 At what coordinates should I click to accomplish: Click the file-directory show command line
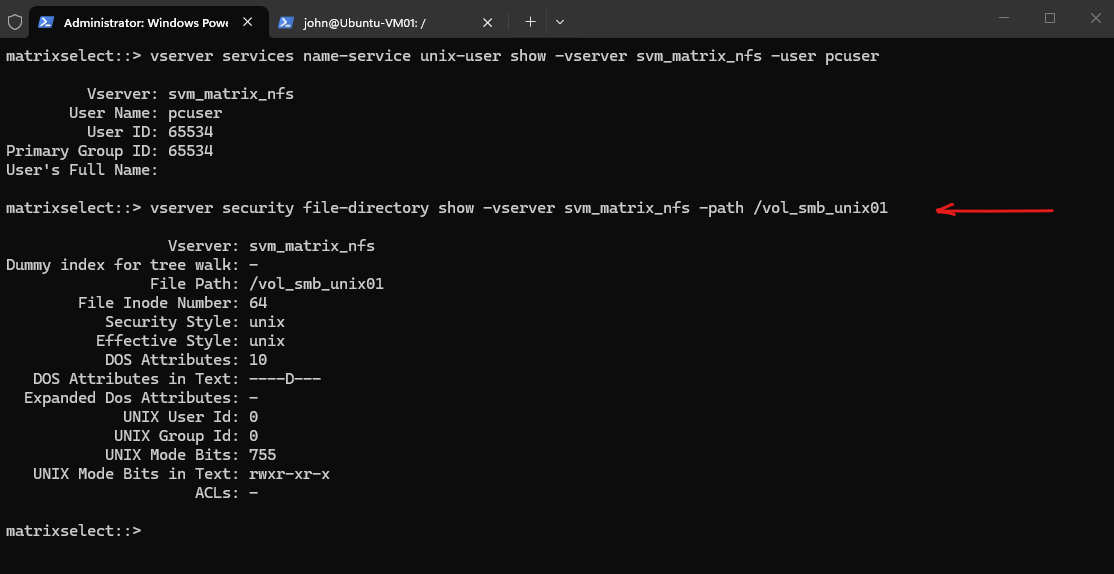tap(447, 208)
